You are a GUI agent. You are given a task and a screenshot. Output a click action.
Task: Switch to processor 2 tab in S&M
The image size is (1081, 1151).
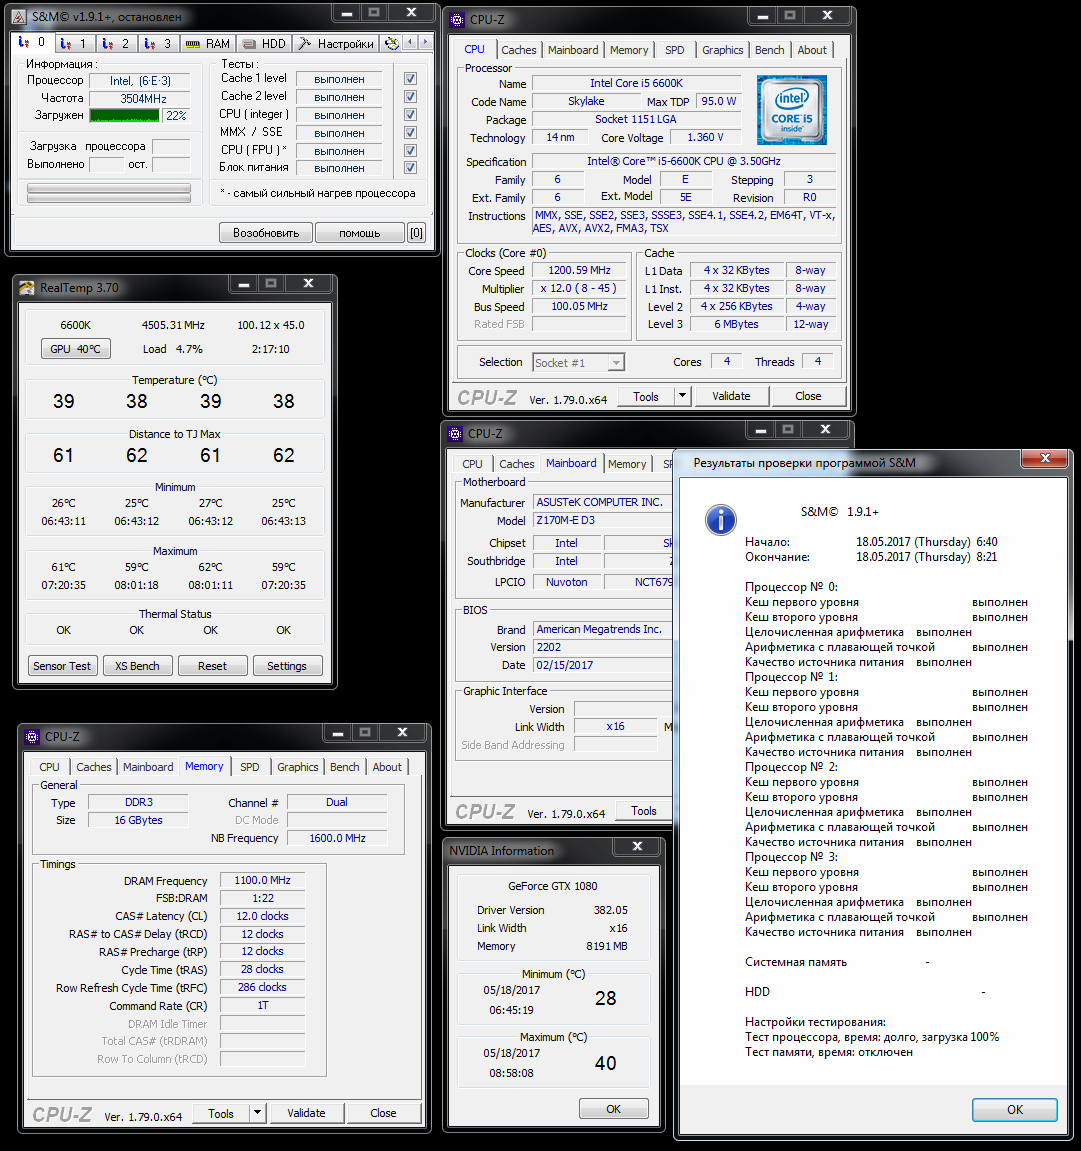coord(116,44)
